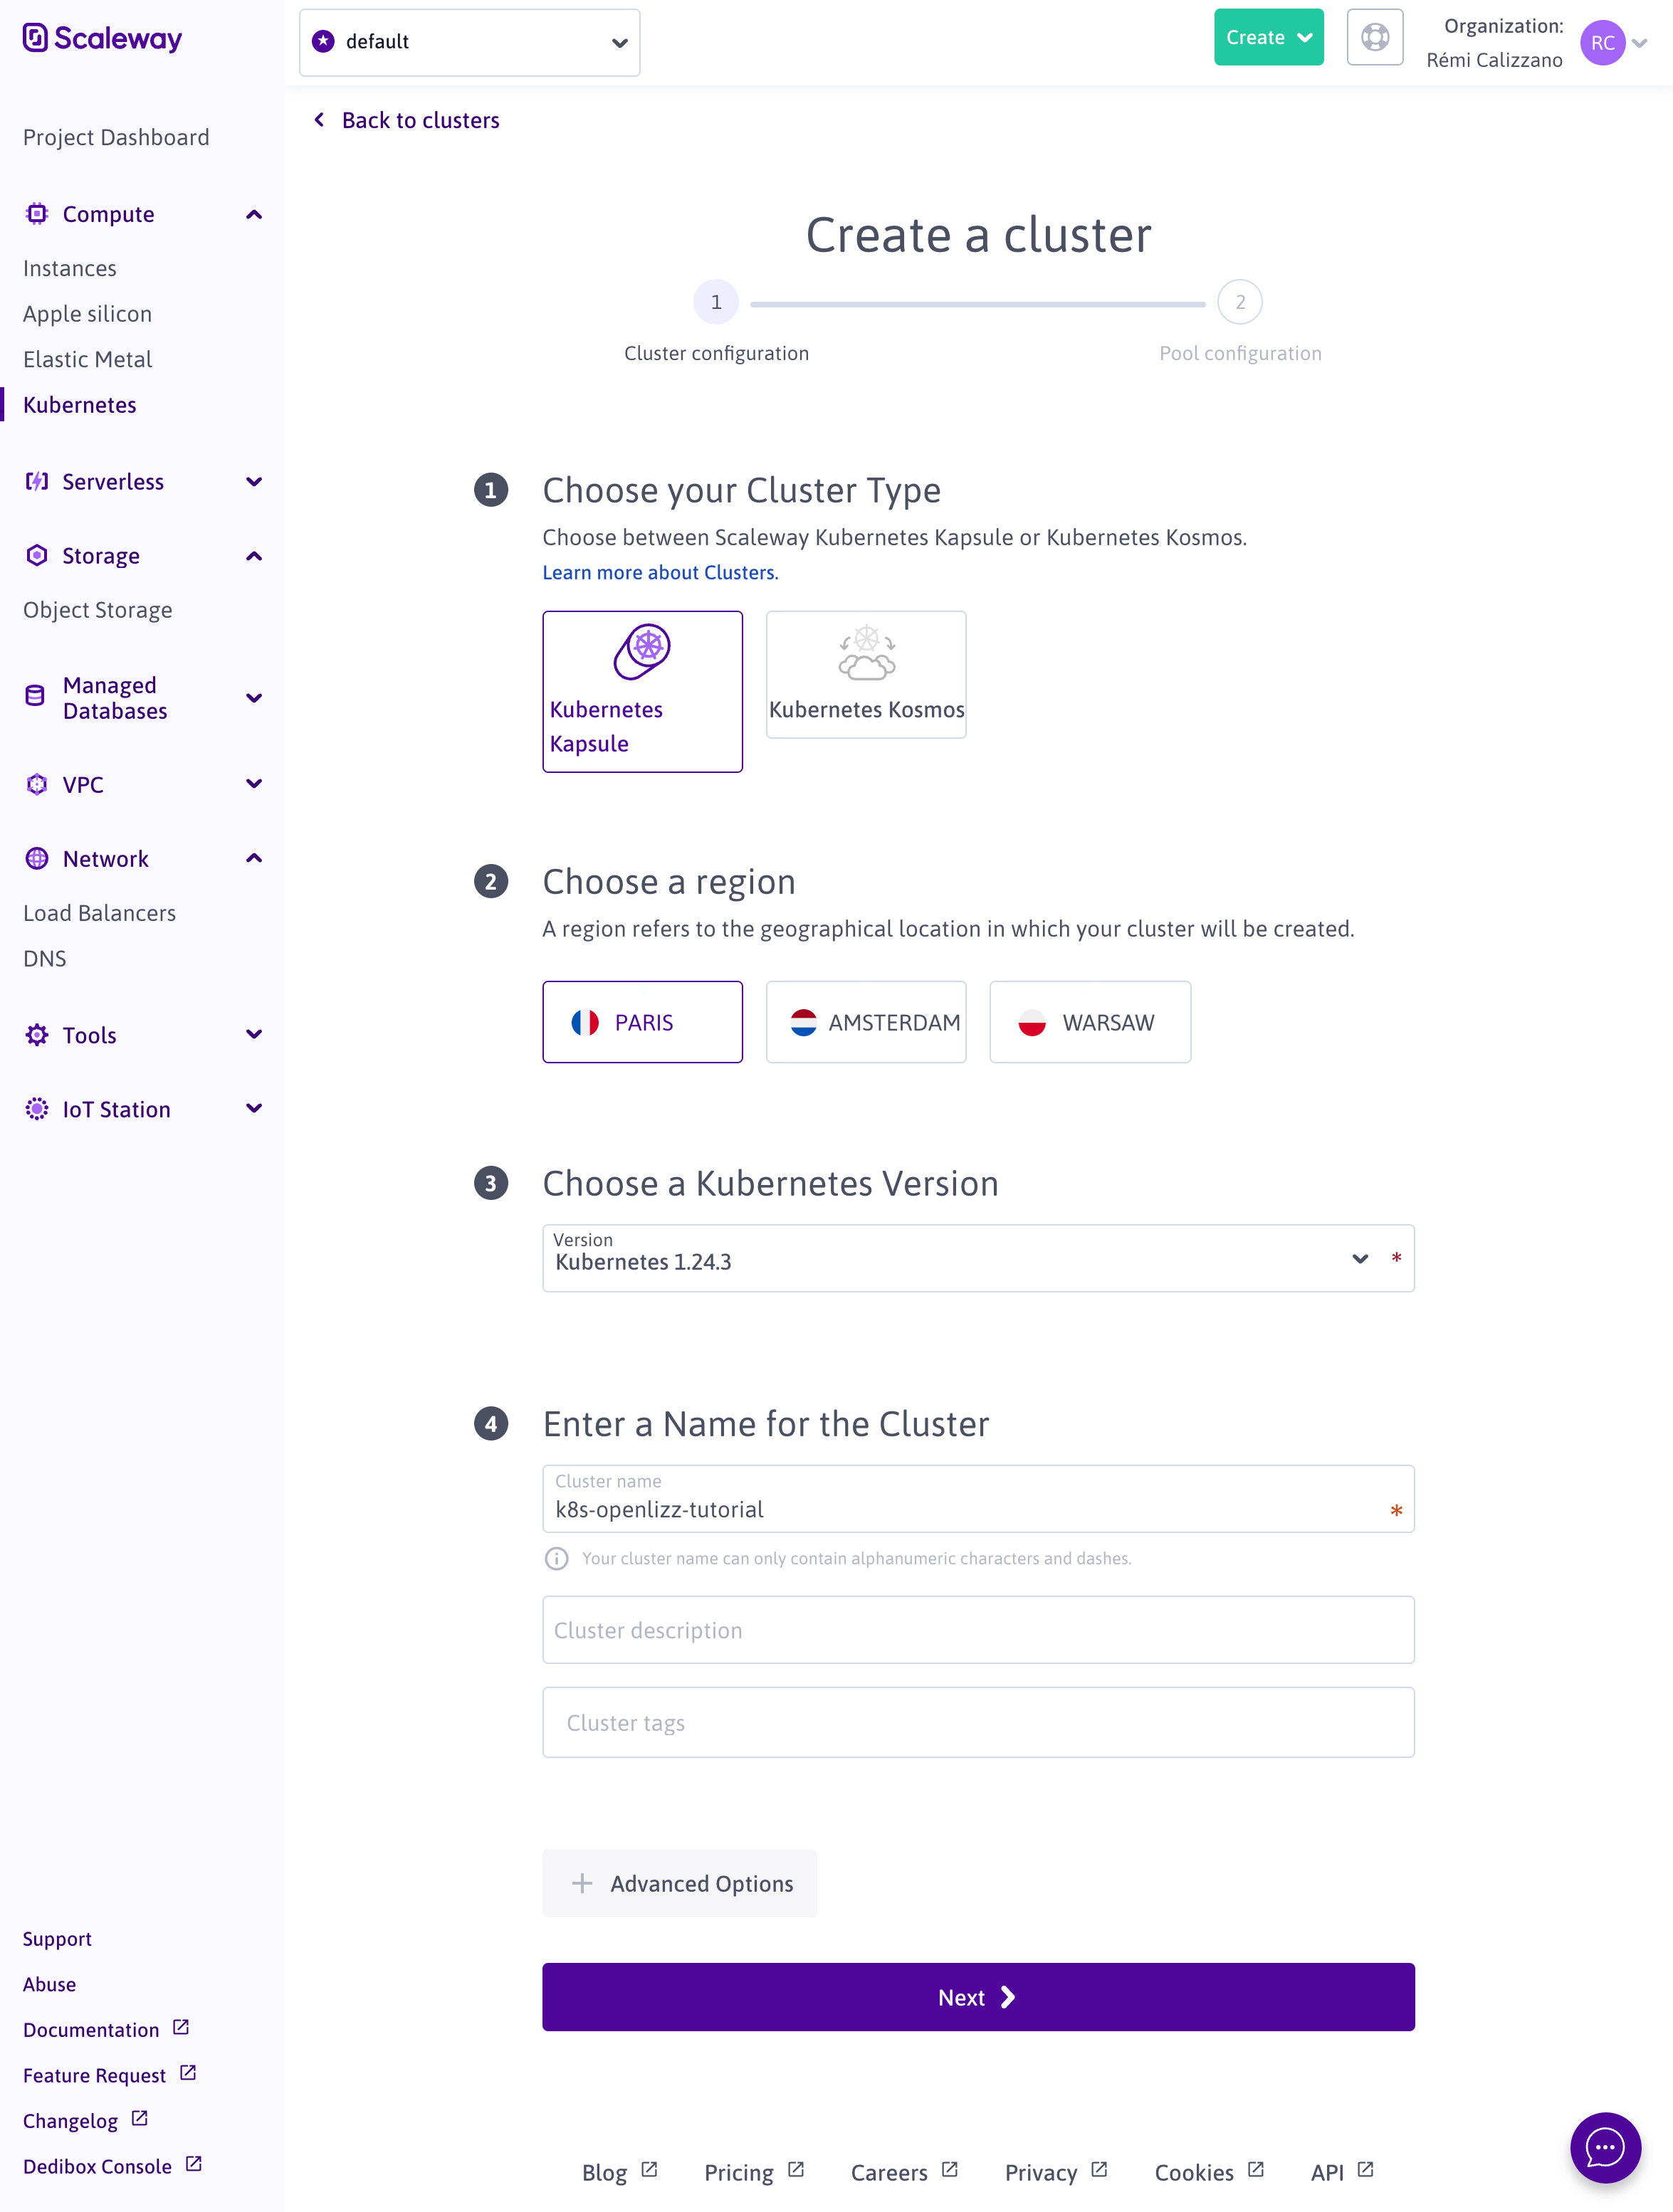The image size is (1673, 2212).
Task: Click the cluster name info icon
Action: coord(556,1558)
